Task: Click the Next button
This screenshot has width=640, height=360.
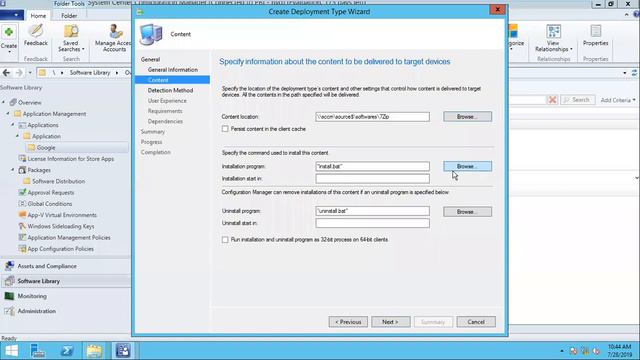Action: (x=391, y=322)
